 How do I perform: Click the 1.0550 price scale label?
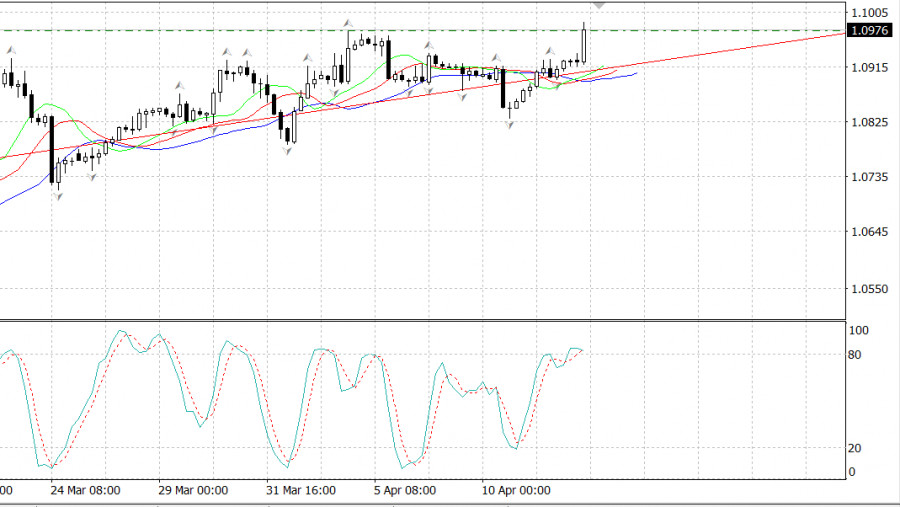pos(870,289)
